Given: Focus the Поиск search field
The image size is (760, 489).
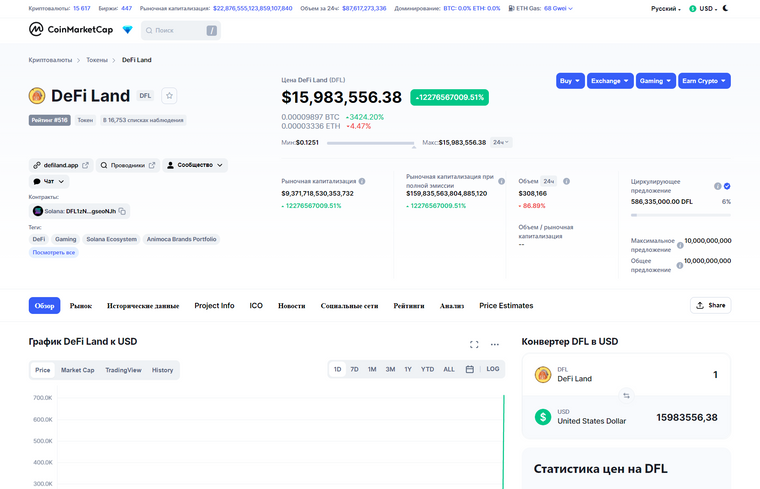Looking at the screenshot, I should pyautogui.click(x=181, y=31).
